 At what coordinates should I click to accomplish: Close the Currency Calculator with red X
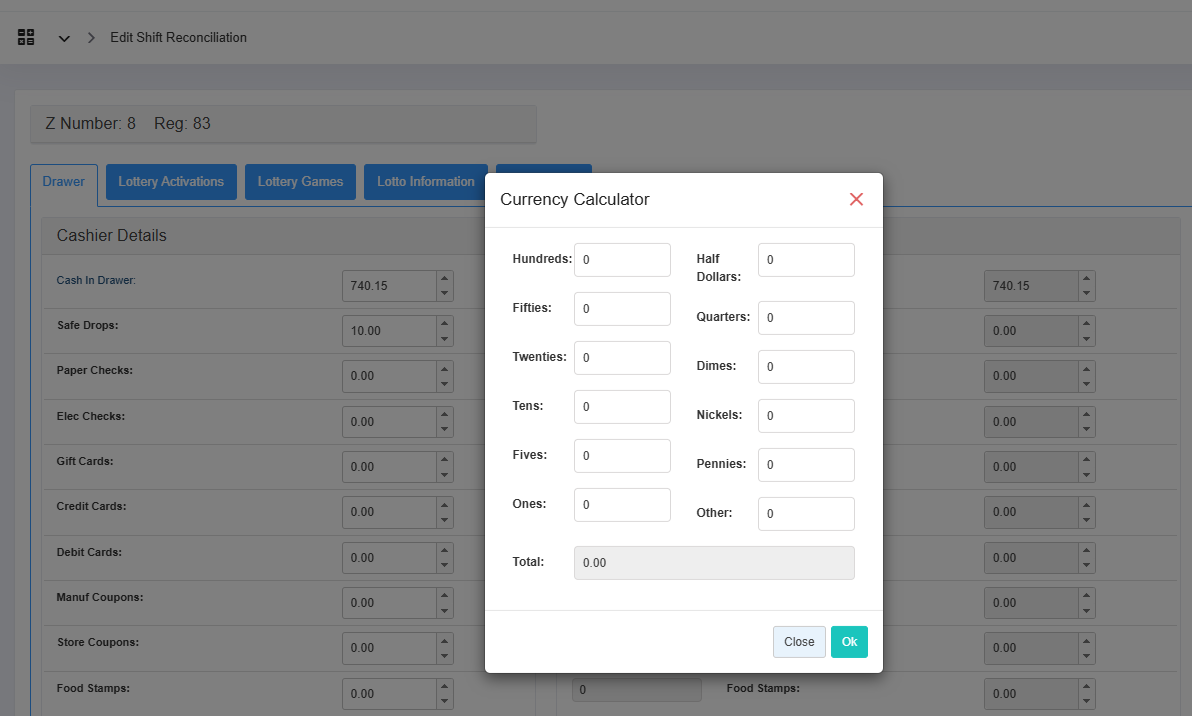pos(856,199)
